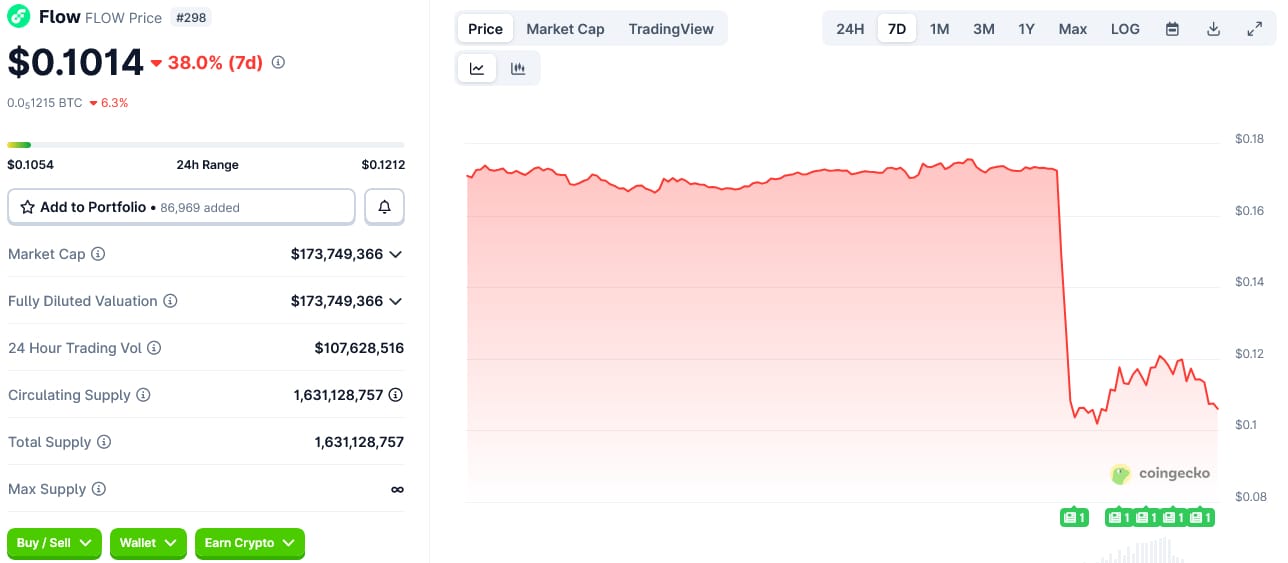Download the chart data
The image size is (1288, 563).
click(1213, 29)
